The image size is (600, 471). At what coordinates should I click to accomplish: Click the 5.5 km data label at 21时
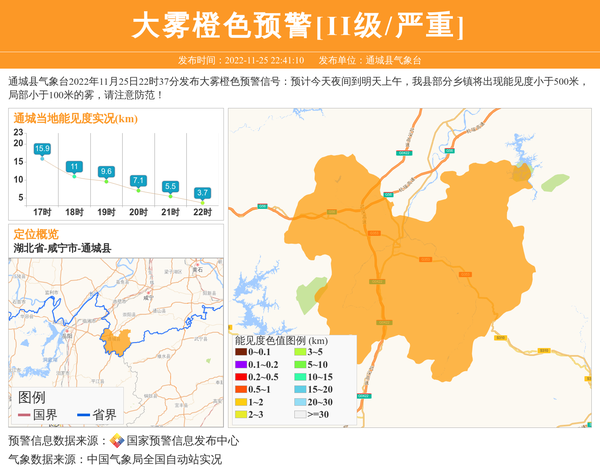click(170, 186)
